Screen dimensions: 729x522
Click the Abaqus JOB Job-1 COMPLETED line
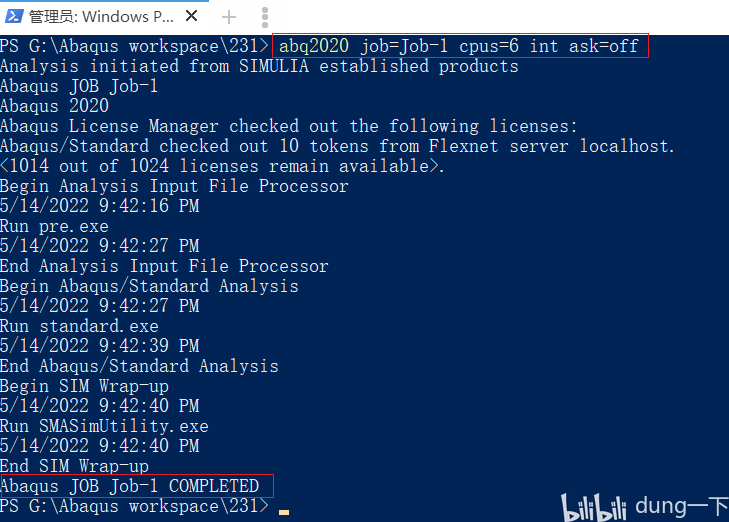coord(130,486)
